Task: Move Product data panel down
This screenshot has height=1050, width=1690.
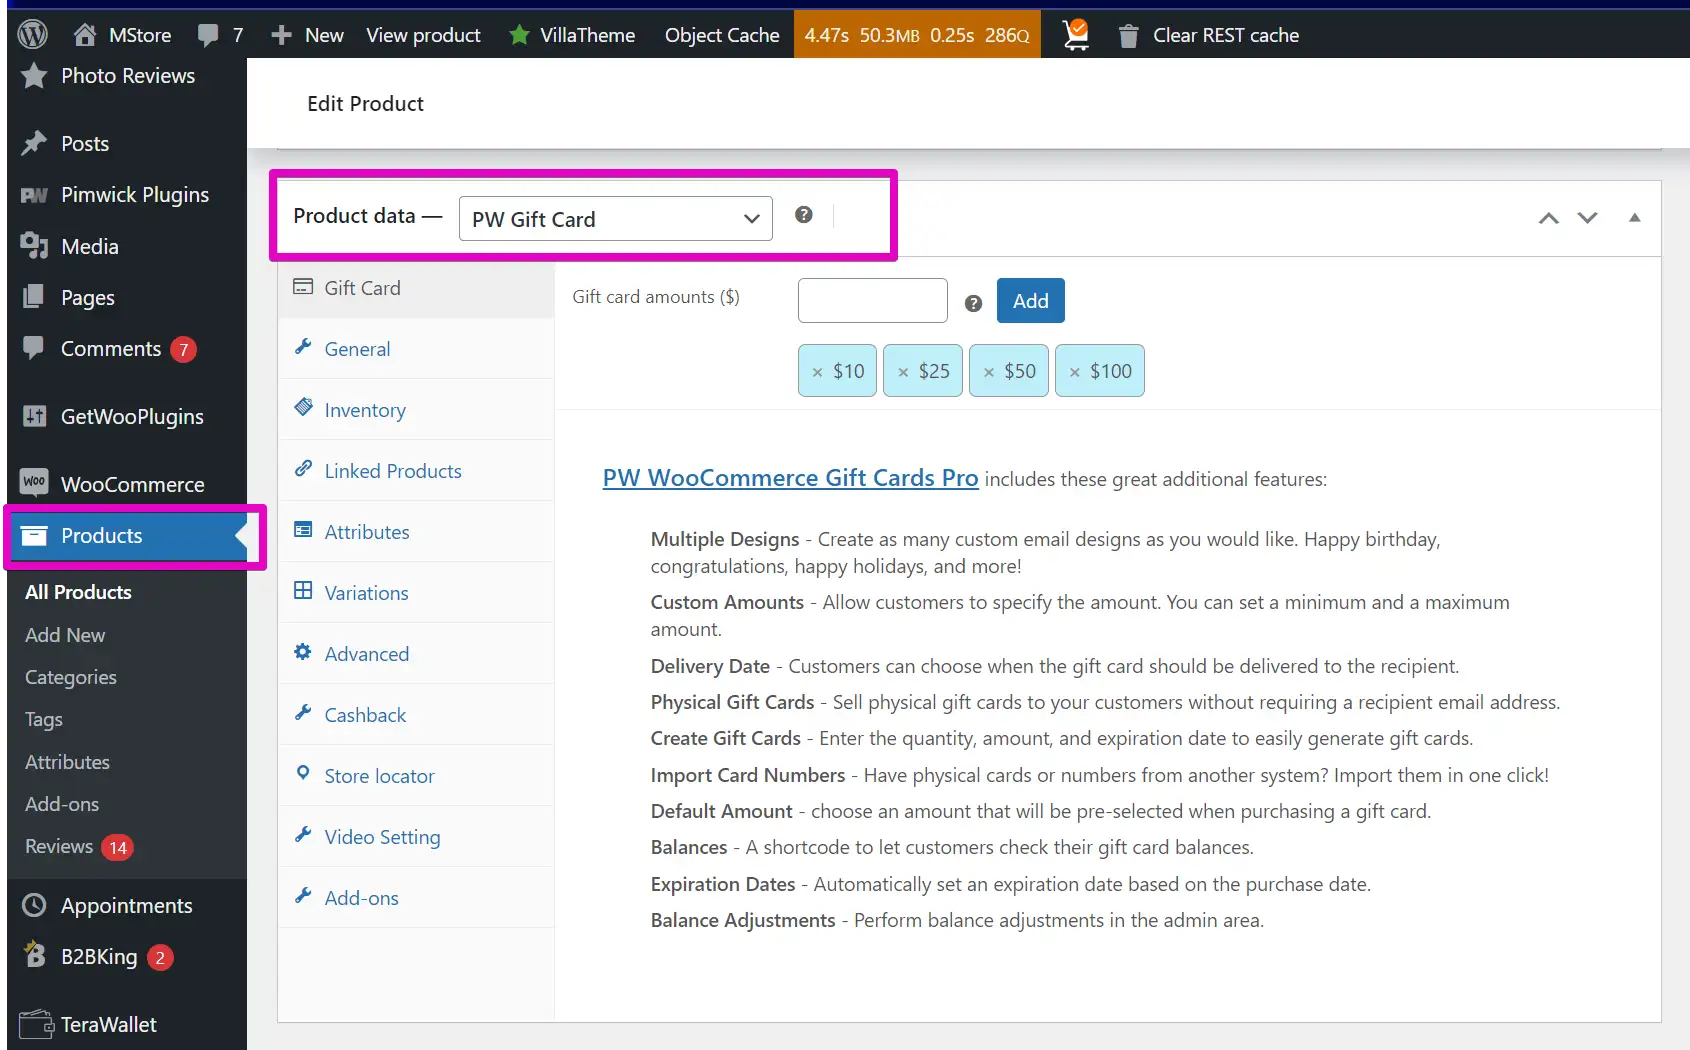Action: coord(1587,218)
